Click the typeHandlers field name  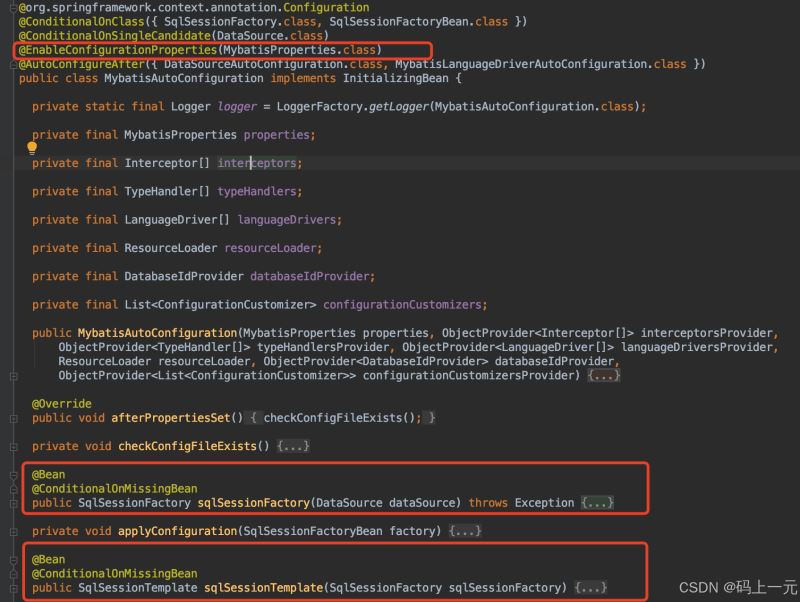257,192
